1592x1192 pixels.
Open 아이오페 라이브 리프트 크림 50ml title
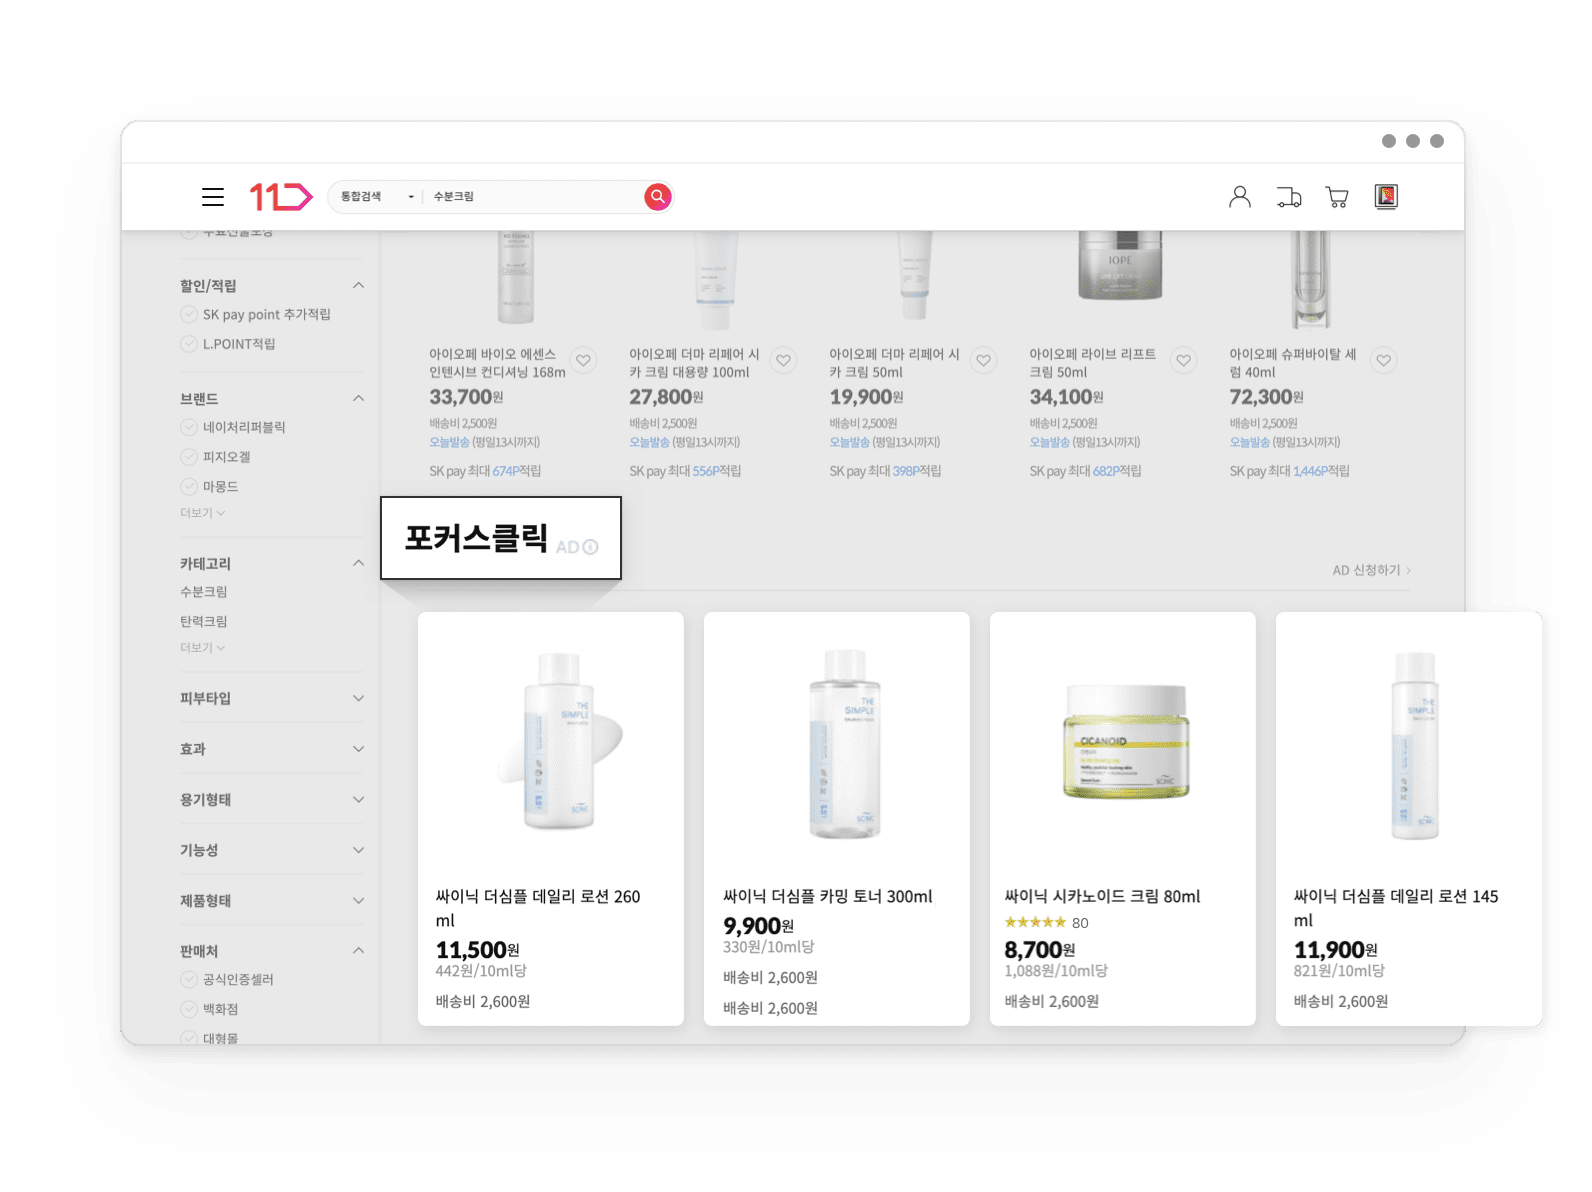click(1092, 363)
